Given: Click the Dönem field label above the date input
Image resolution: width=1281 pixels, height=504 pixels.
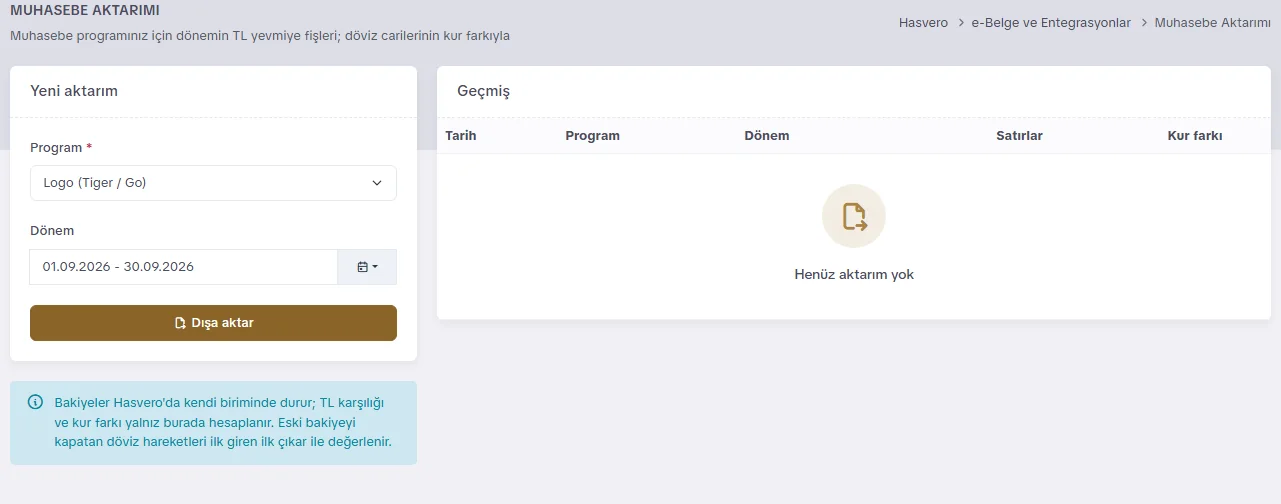Looking at the screenshot, I should [x=52, y=230].
